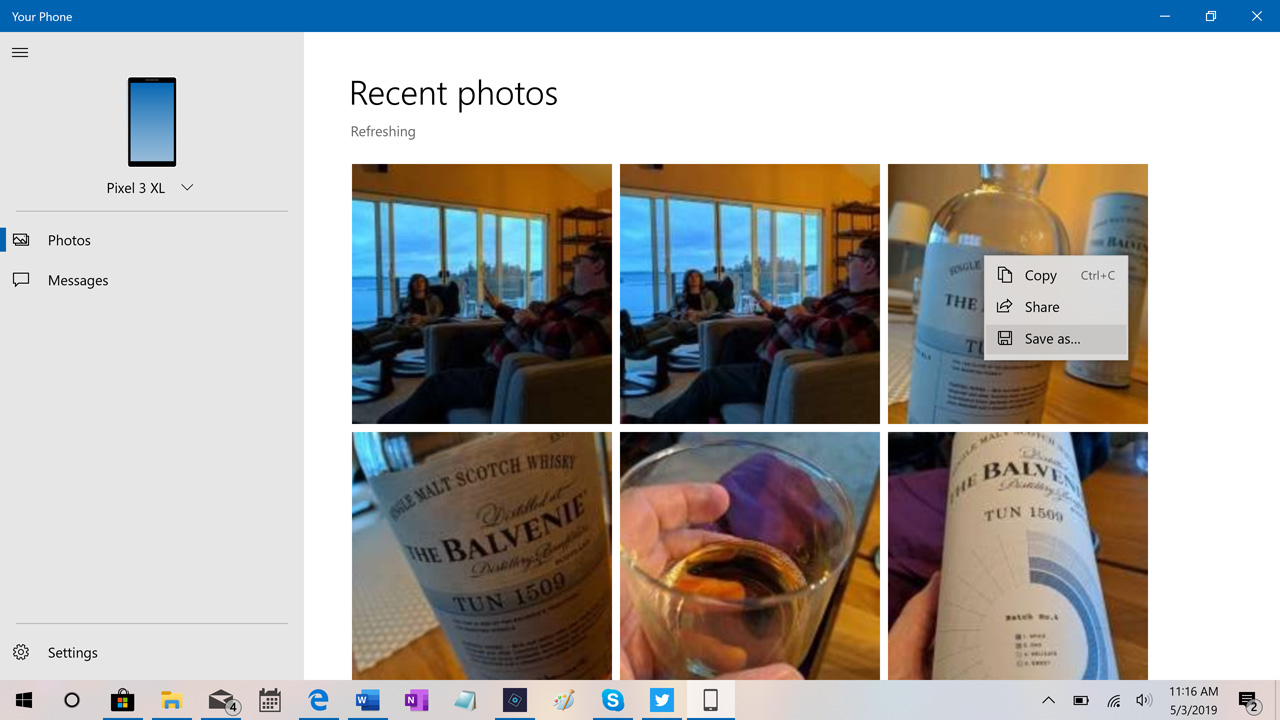Open the Single Malt Scotch Whisky label photo
The image size is (1280, 720).
point(482,556)
